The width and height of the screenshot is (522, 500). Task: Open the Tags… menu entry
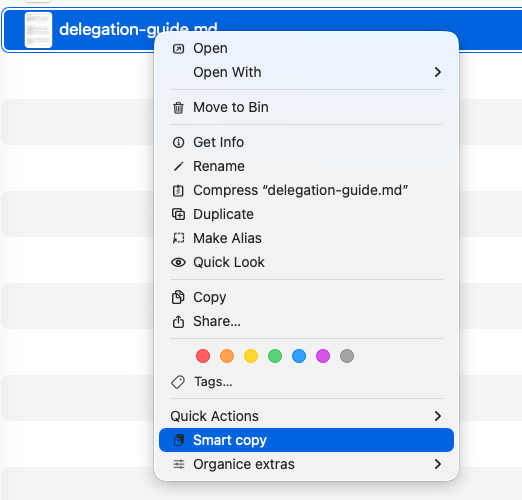[306, 382]
